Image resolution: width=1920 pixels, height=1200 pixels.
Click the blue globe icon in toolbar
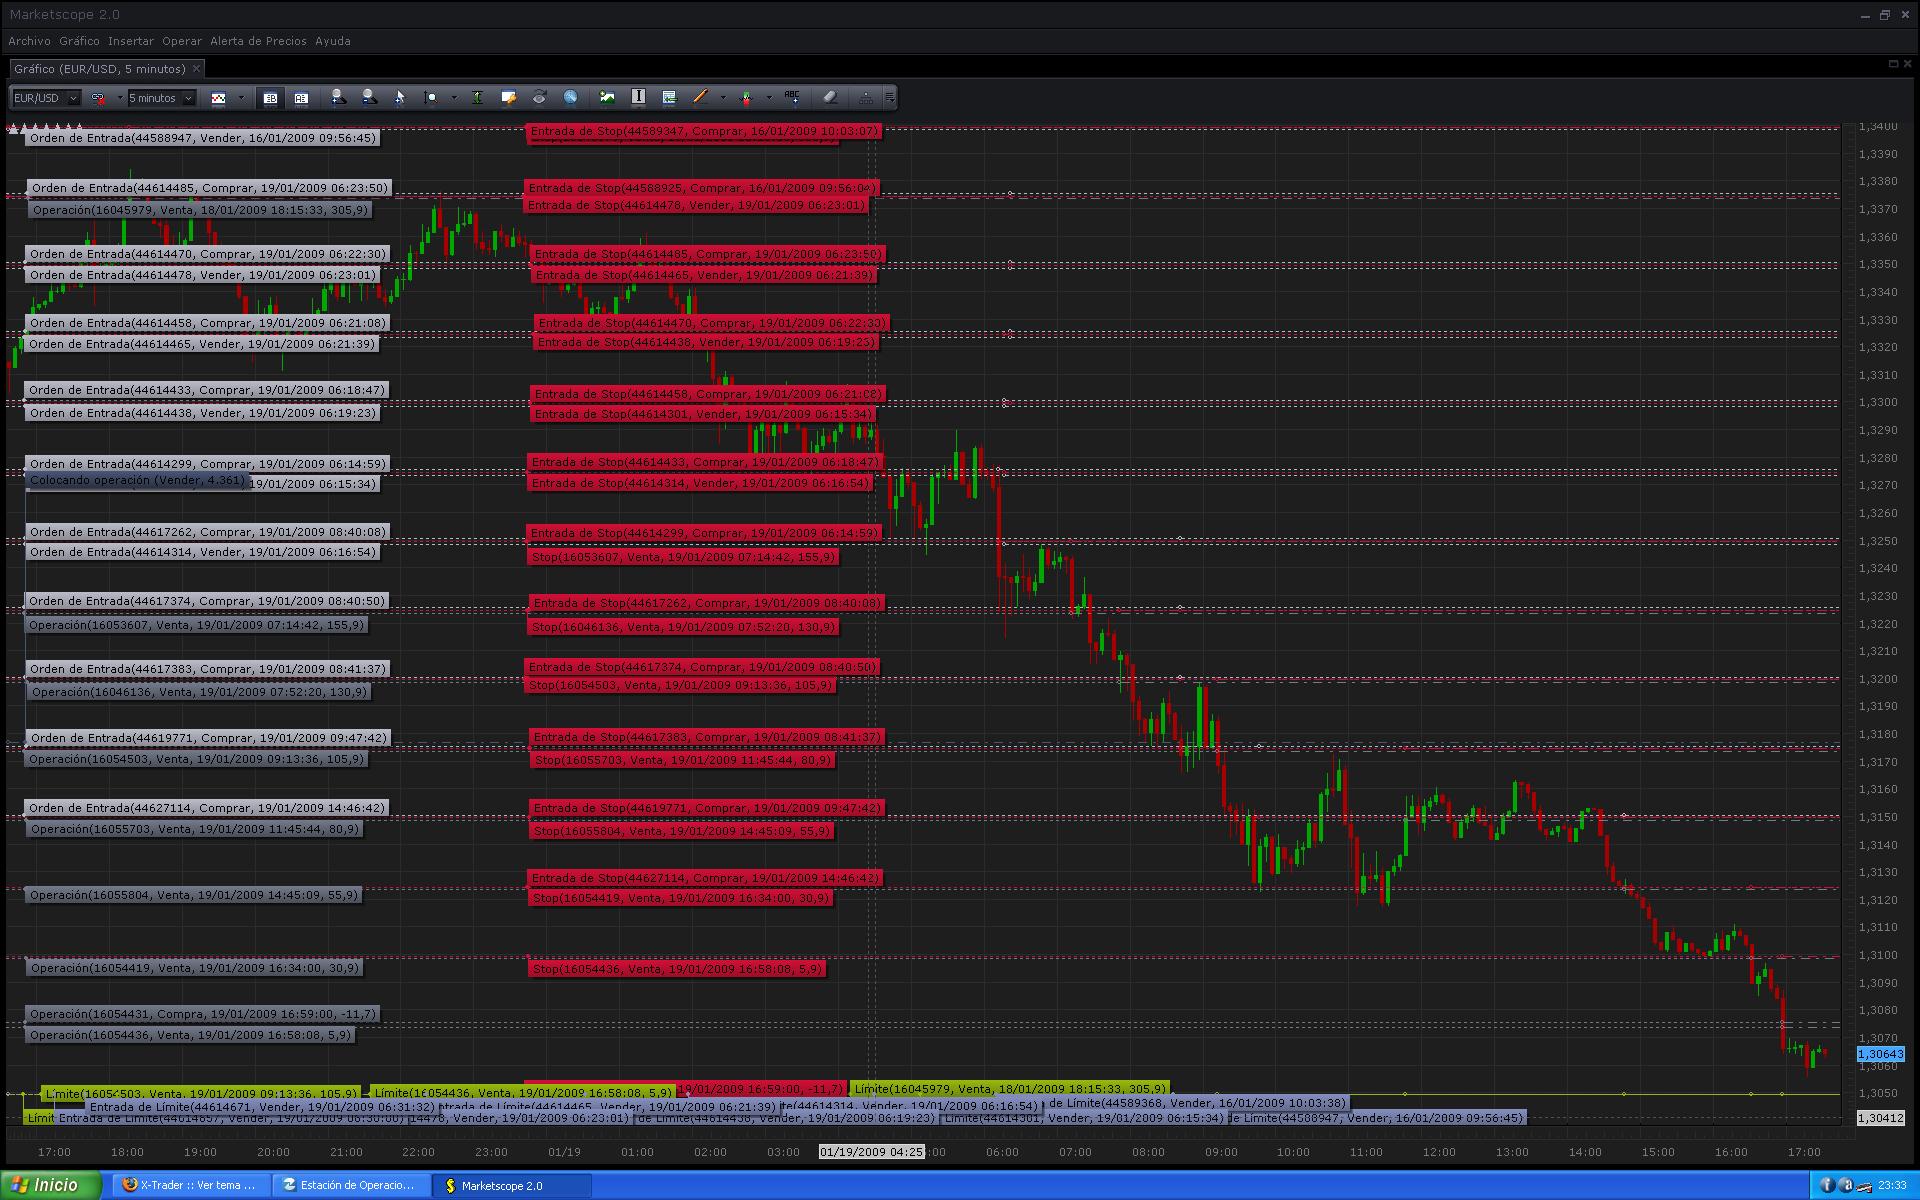(x=570, y=97)
